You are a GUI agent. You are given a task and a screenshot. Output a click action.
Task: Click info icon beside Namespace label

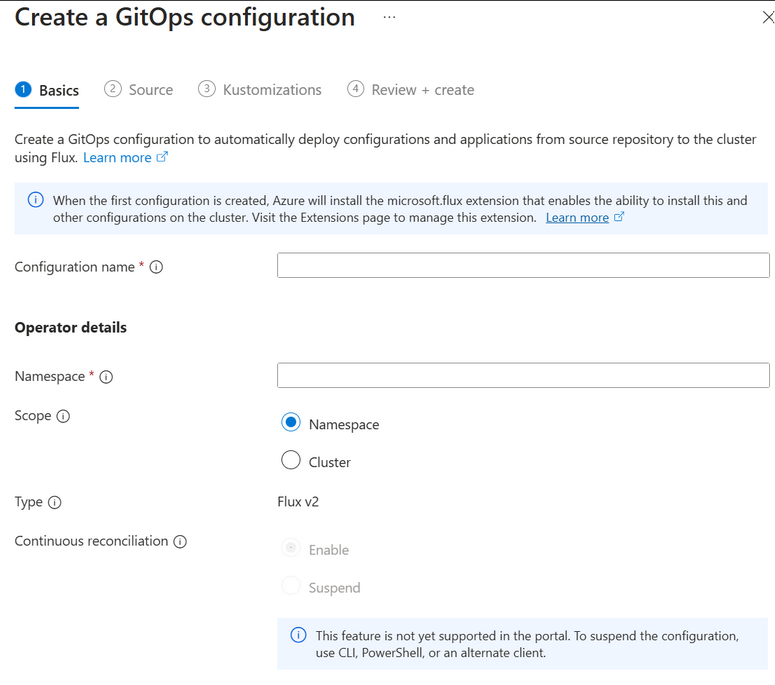[106, 377]
